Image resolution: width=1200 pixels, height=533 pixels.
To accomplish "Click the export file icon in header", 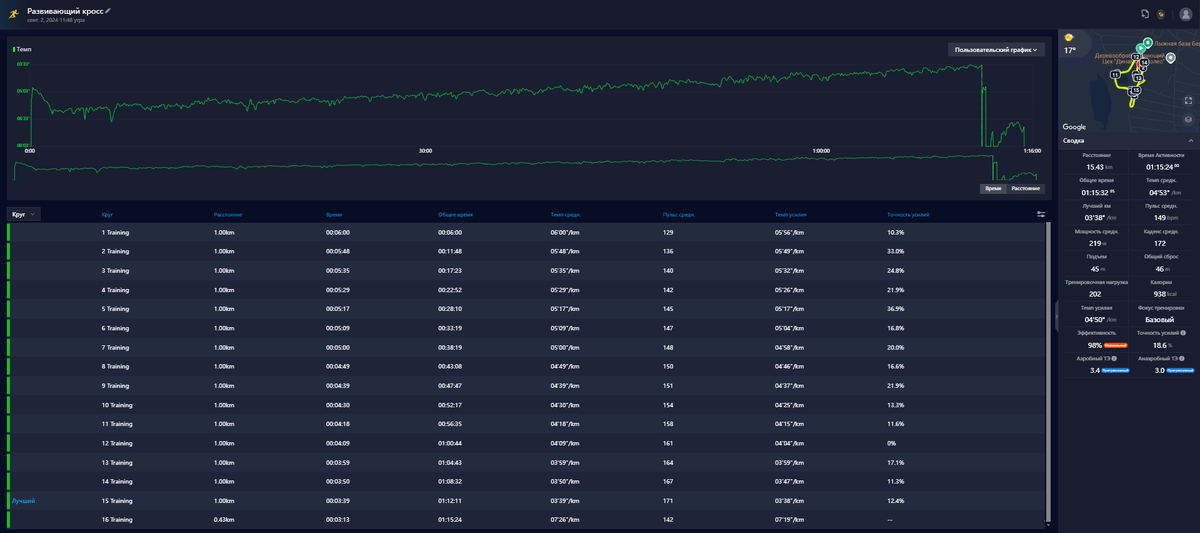I will point(1144,14).
